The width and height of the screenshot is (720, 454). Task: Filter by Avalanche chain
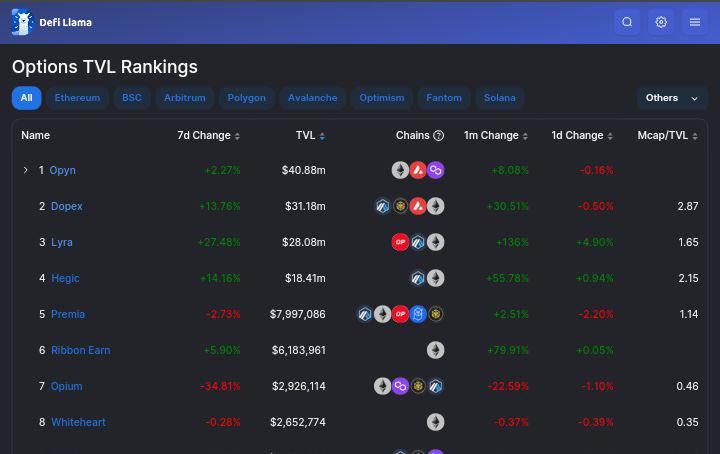(x=312, y=98)
